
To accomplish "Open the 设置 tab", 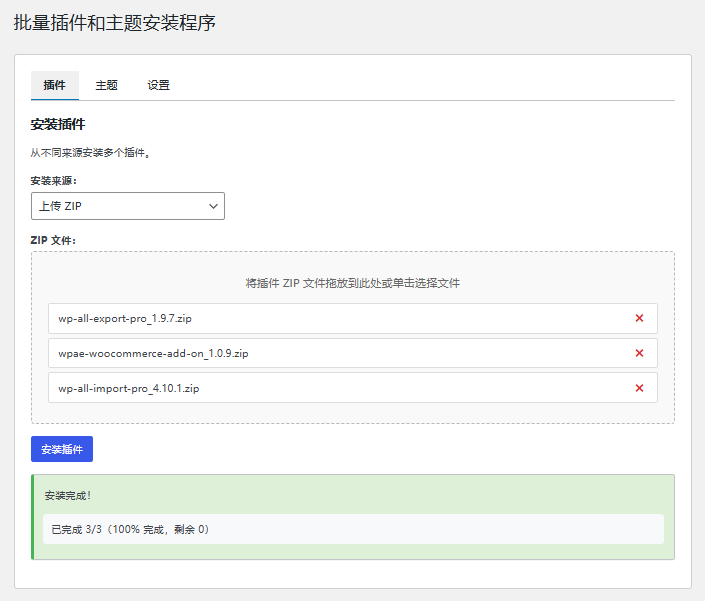I will 158,86.
